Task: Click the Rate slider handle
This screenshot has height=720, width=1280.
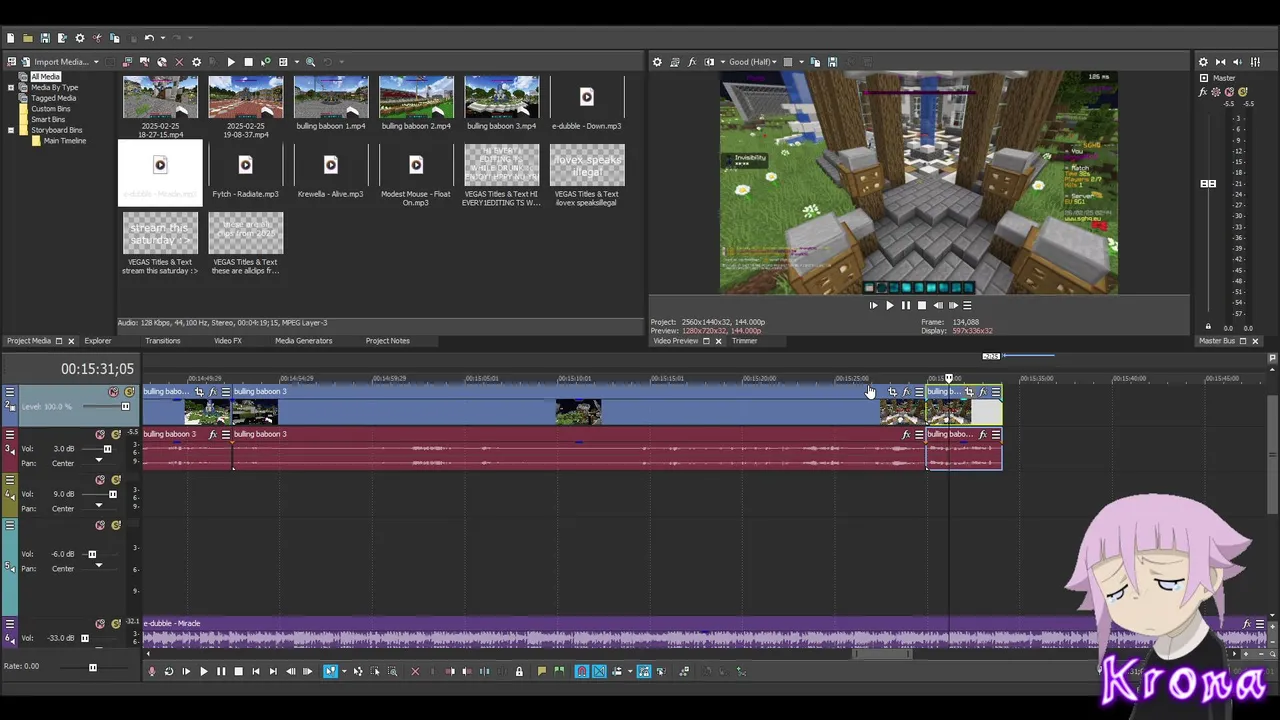Action: pyautogui.click(x=93, y=667)
